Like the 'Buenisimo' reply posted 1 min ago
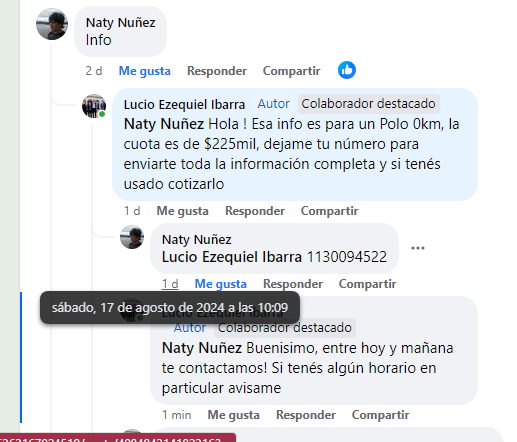This screenshot has height=442, width=517. coord(233,415)
